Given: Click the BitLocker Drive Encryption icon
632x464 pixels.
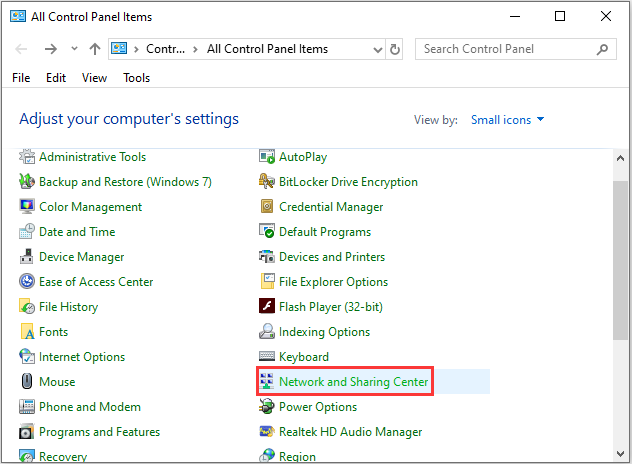Looking at the screenshot, I should tap(267, 182).
